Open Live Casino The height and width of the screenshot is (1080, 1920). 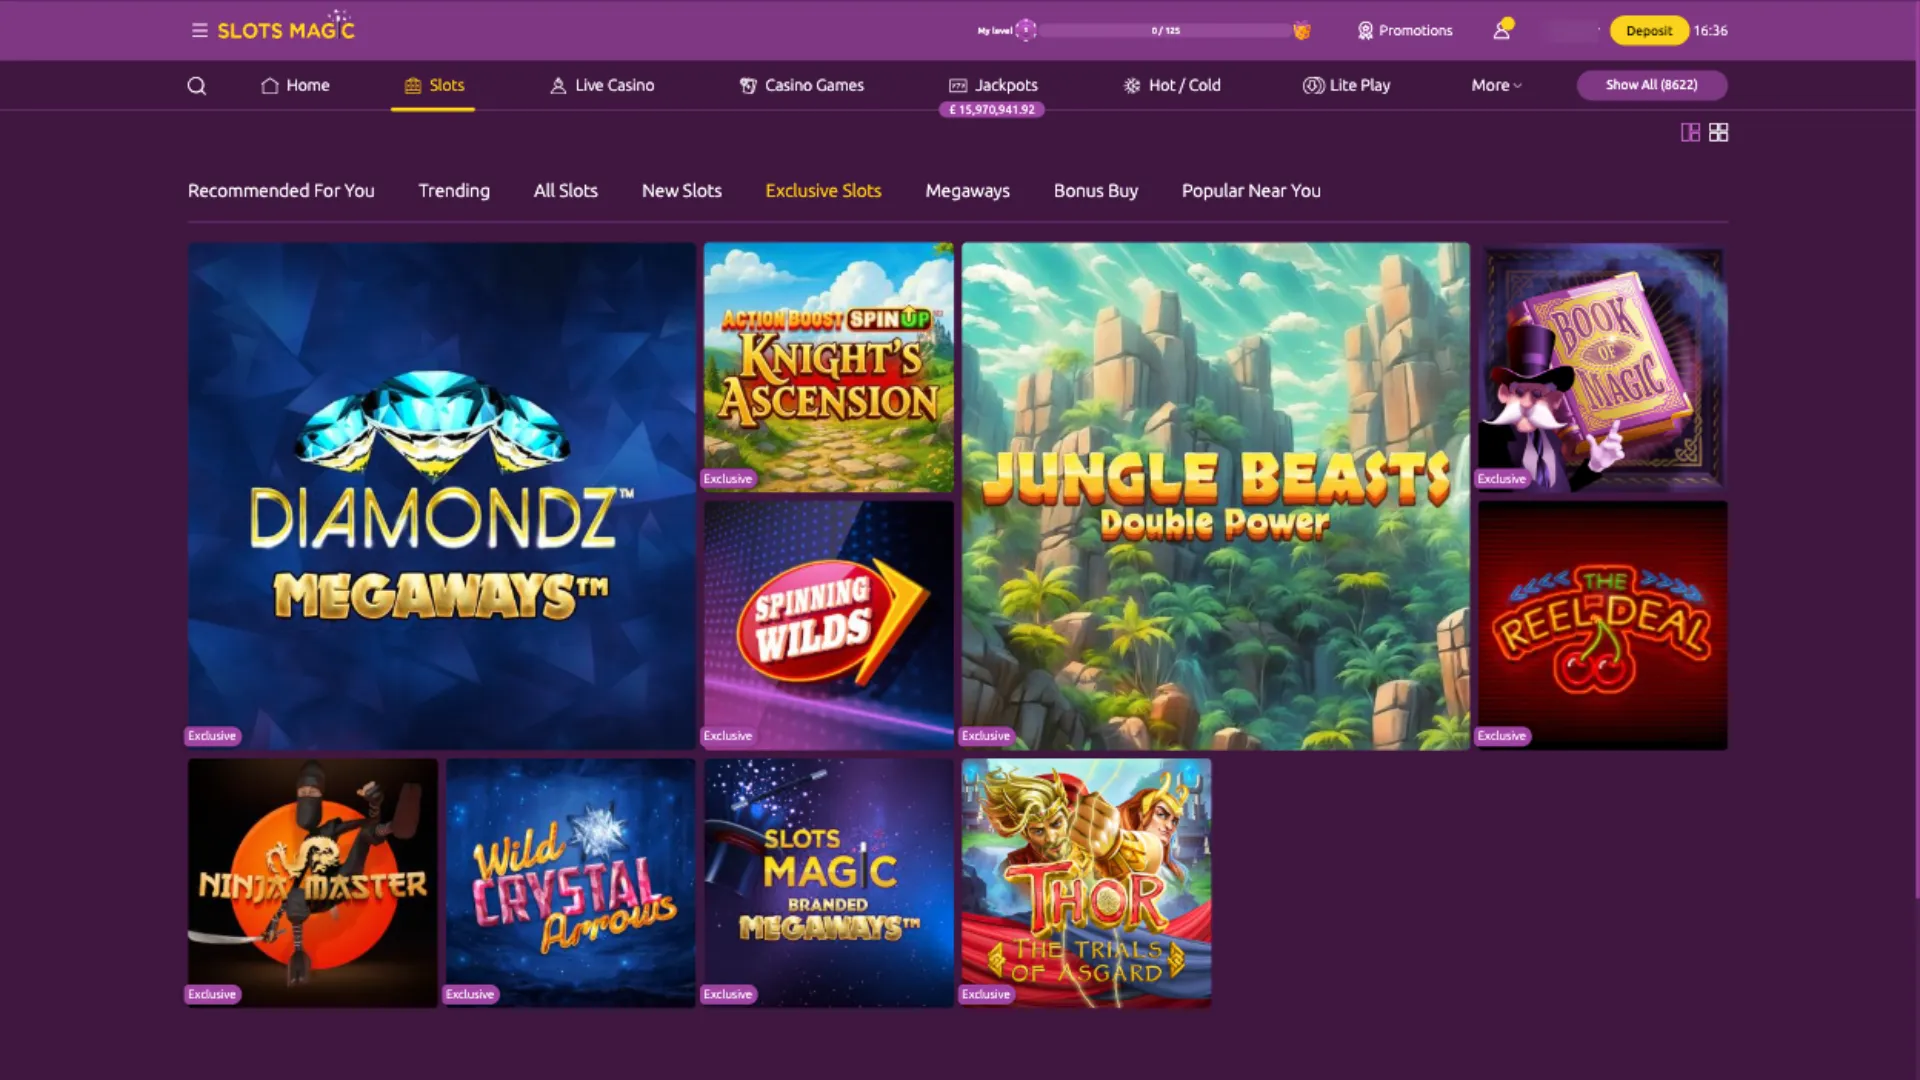click(x=602, y=85)
